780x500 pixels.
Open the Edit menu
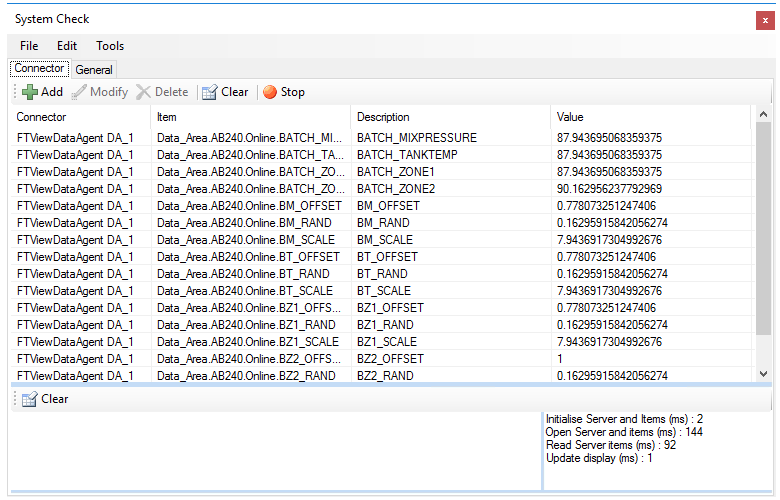[67, 46]
